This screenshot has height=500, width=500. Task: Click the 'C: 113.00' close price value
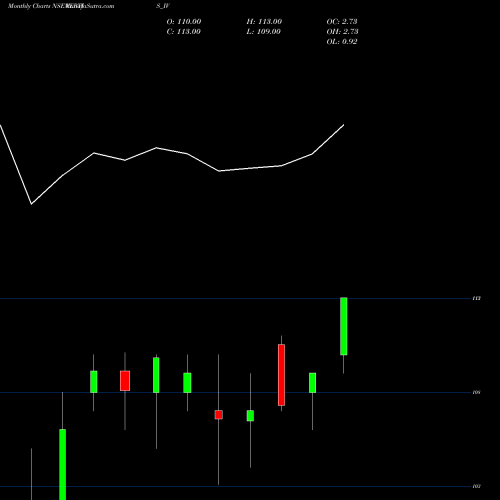(184, 32)
